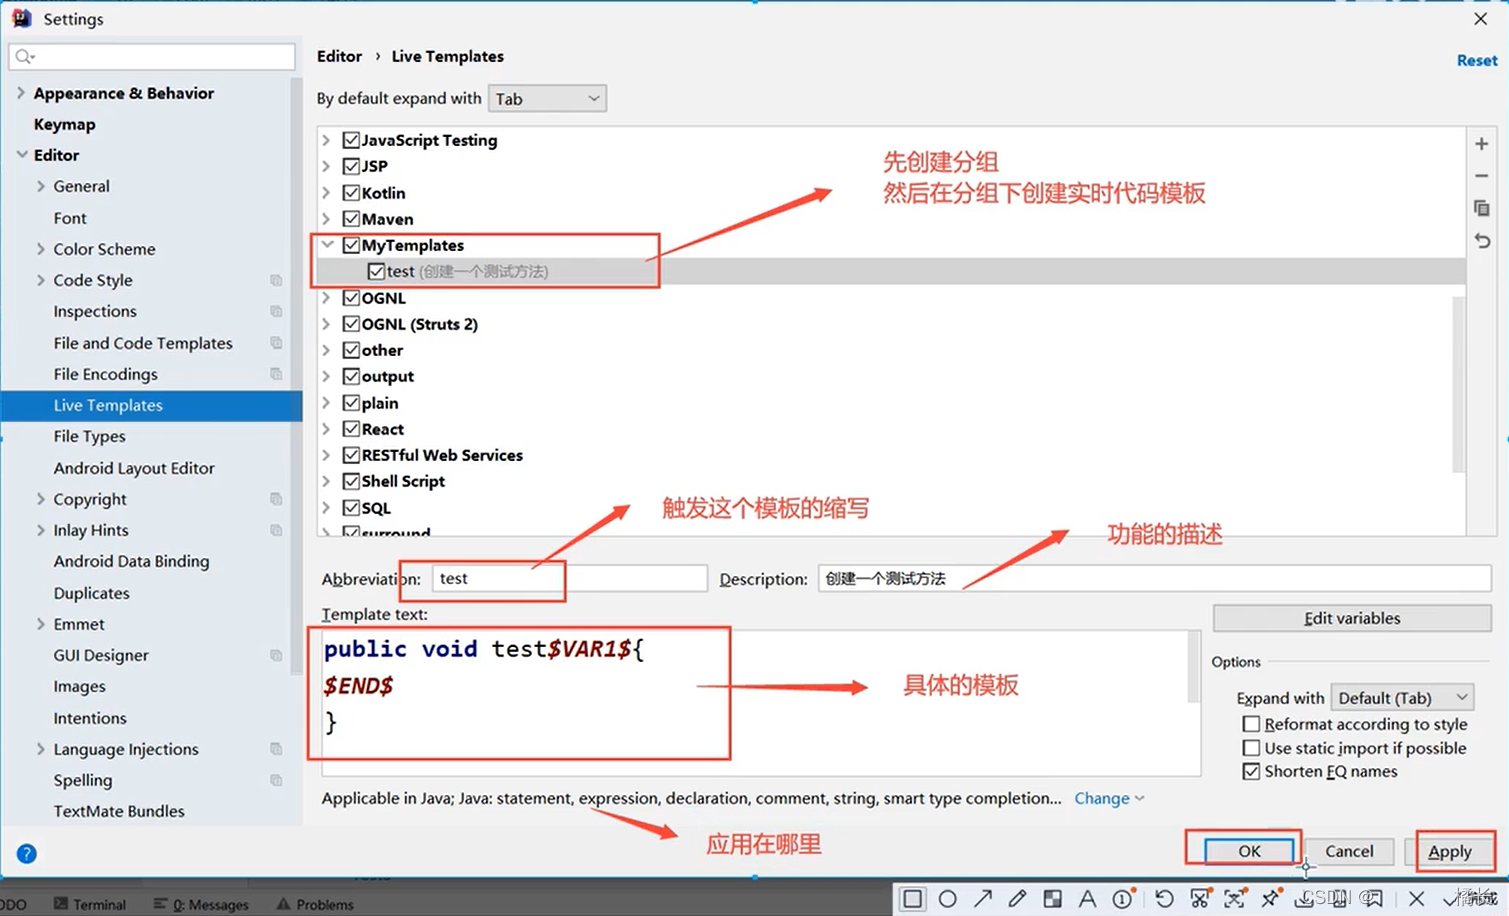The width and height of the screenshot is (1509, 916).
Task: Add a new live template with plus icon
Action: pyautogui.click(x=1481, y=144)
